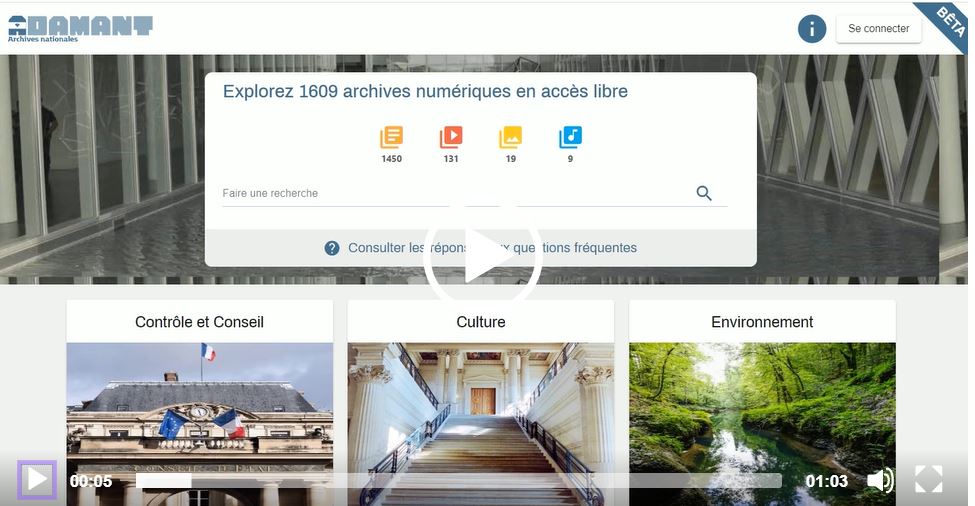
Task: Click the FAQ question mark icon
Action: click(332, 248)
